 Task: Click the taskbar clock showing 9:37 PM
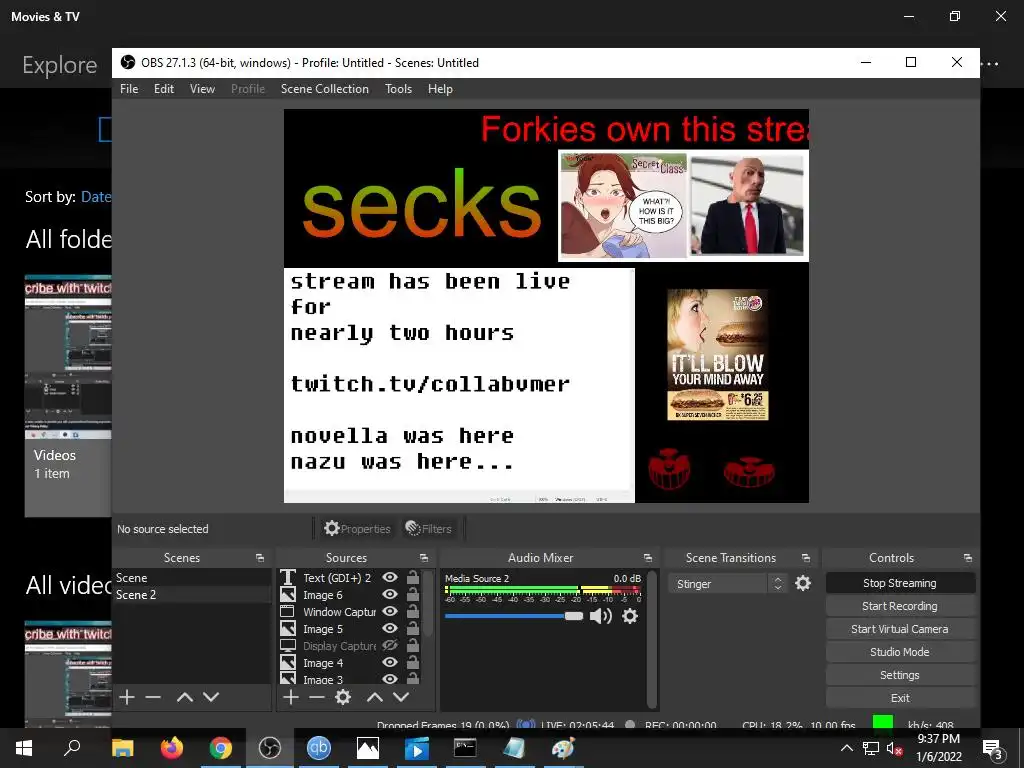tap(938, 748)
